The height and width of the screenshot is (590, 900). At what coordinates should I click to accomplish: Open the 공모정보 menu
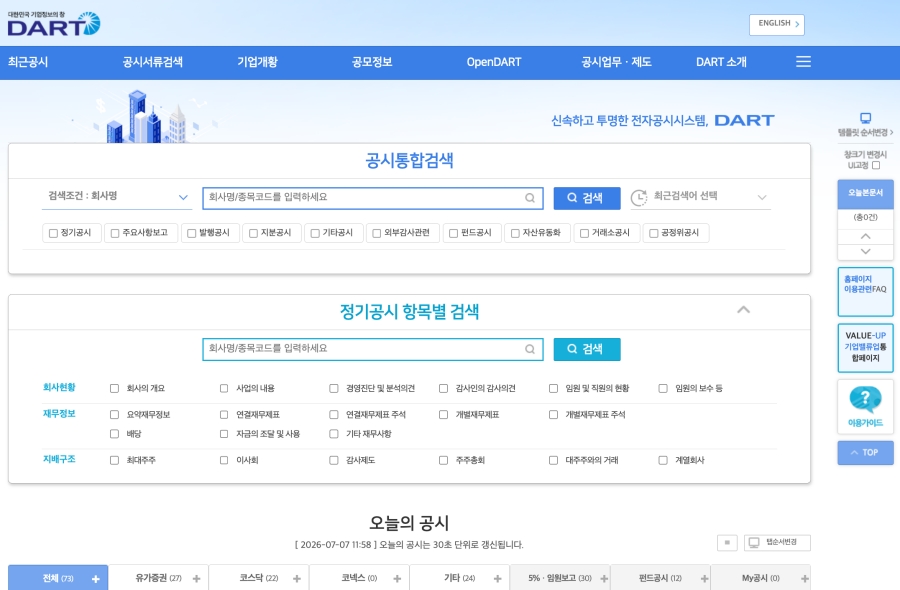coord(372,62)
